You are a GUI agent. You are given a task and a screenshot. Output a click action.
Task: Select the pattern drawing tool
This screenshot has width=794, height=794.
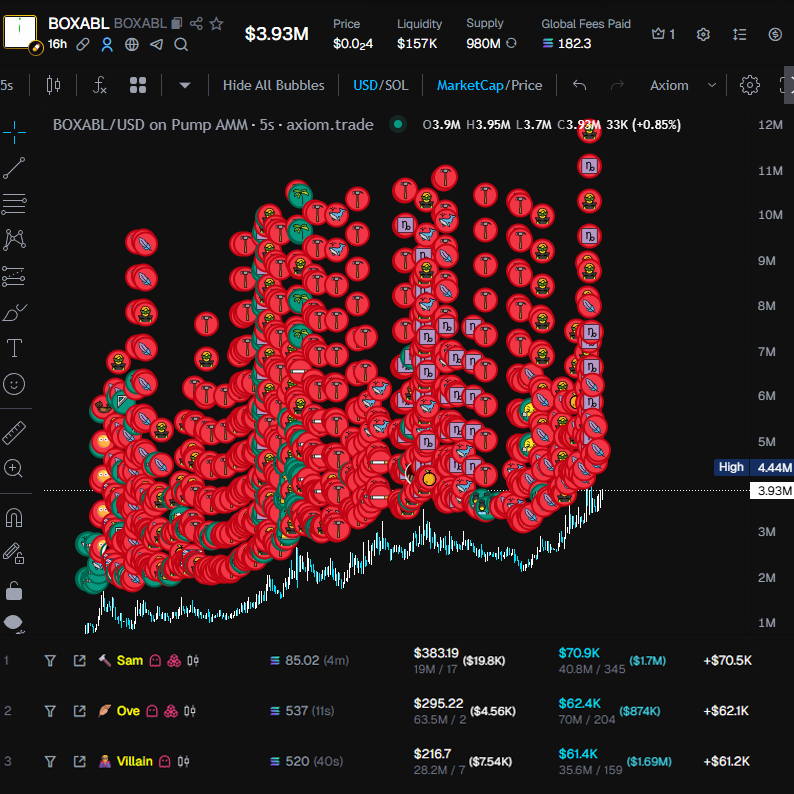(x=14, y=240)
